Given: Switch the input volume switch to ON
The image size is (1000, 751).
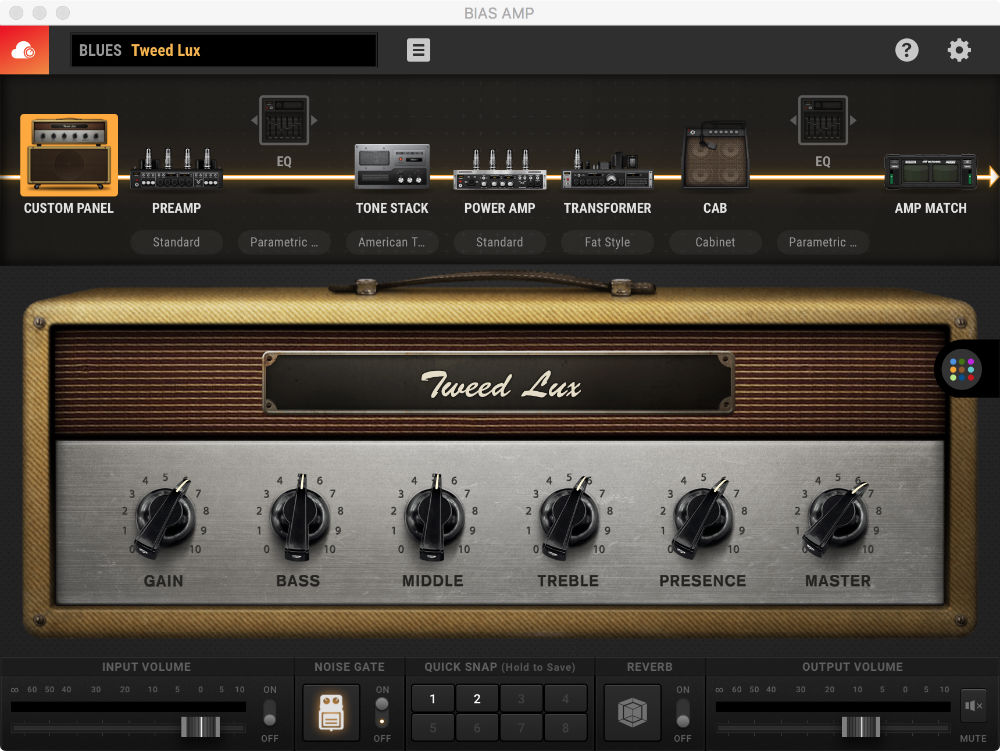Looking at the screenshot, I should (x=269, y=706).
